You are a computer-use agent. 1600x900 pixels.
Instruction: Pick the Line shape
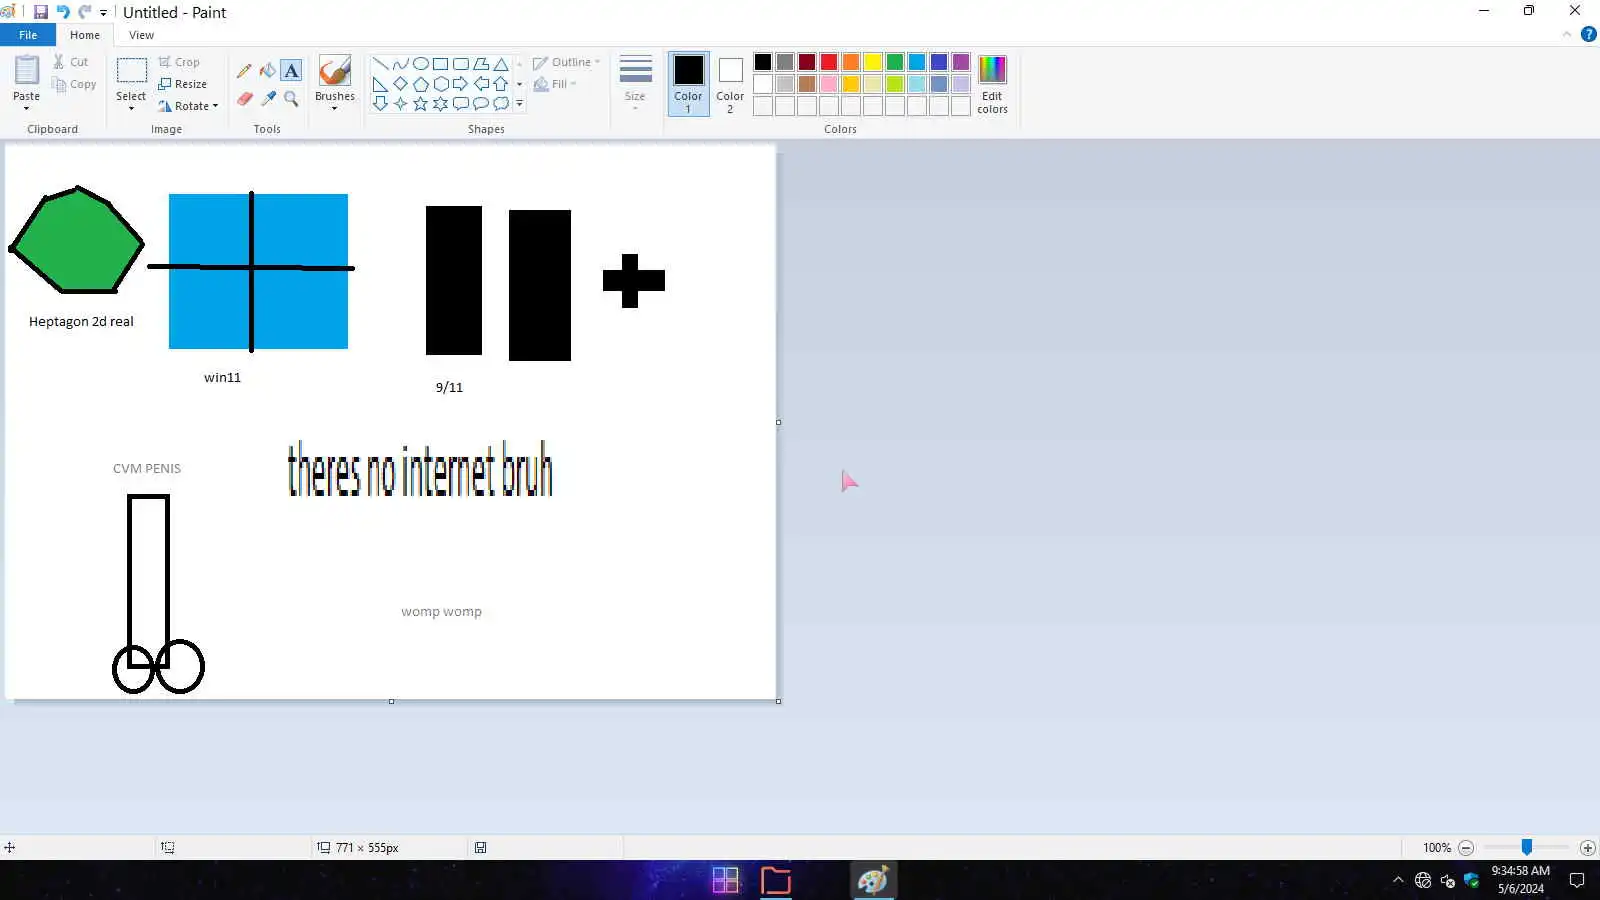point(381,64)
